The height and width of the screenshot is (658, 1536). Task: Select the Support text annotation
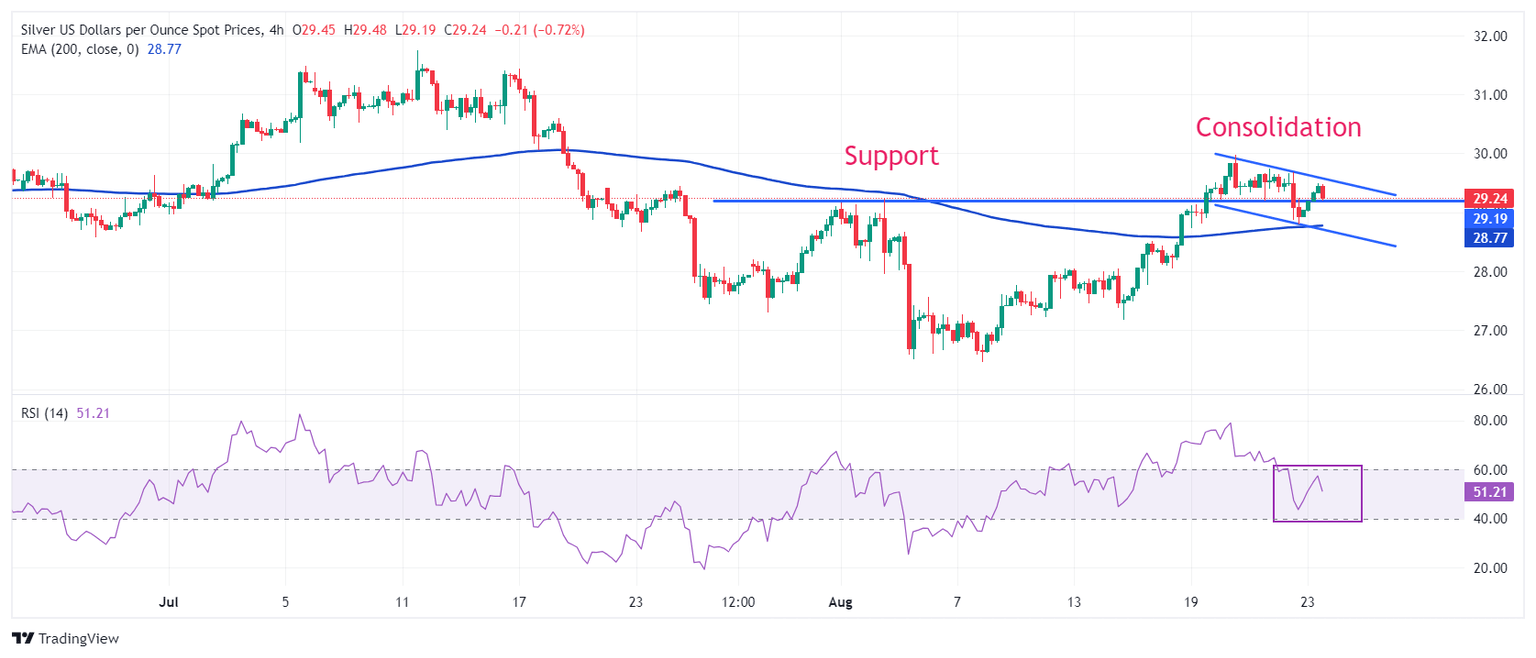click(891, 156)
